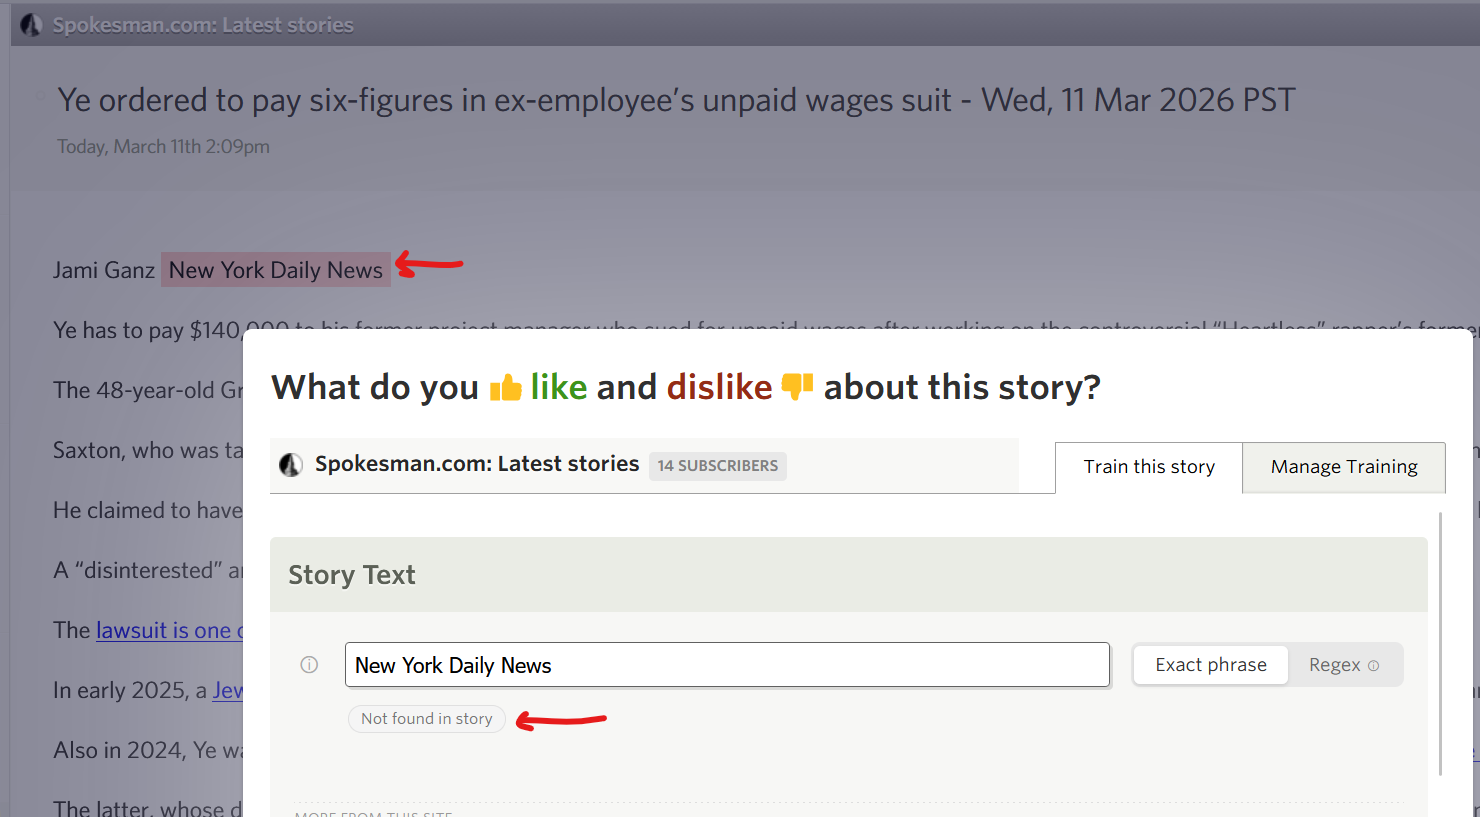Select the Exact phrase matching option
This screenshot has width=1480, height=817.
1210,665
